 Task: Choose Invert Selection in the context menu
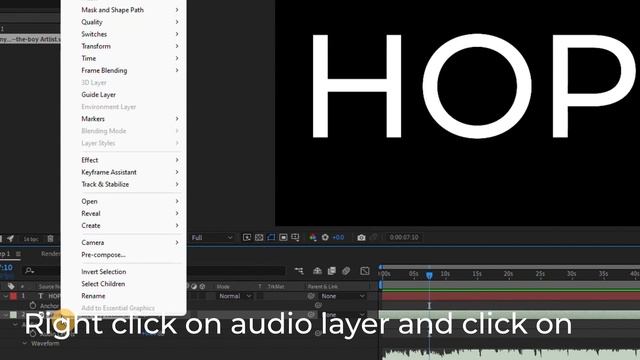click(x=124, y=272)
